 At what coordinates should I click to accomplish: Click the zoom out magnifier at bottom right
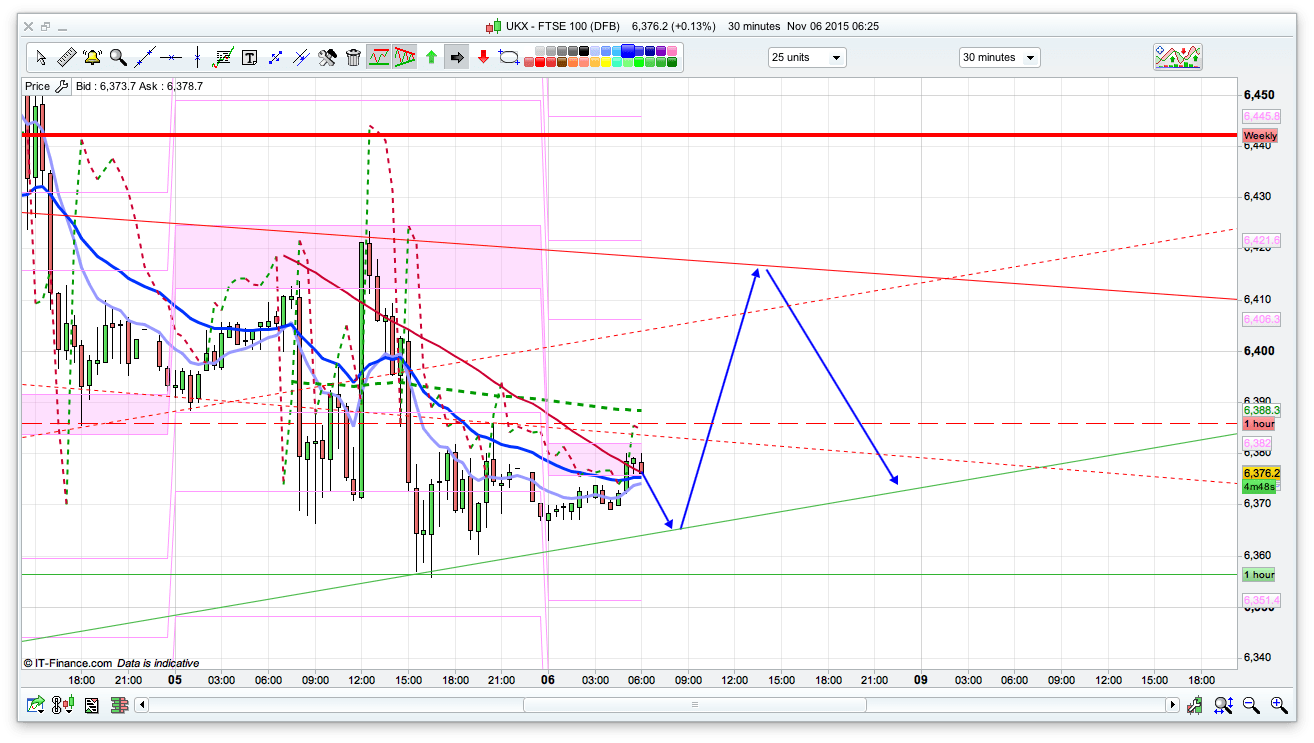pyautogui.click(x=1251, y=705)
